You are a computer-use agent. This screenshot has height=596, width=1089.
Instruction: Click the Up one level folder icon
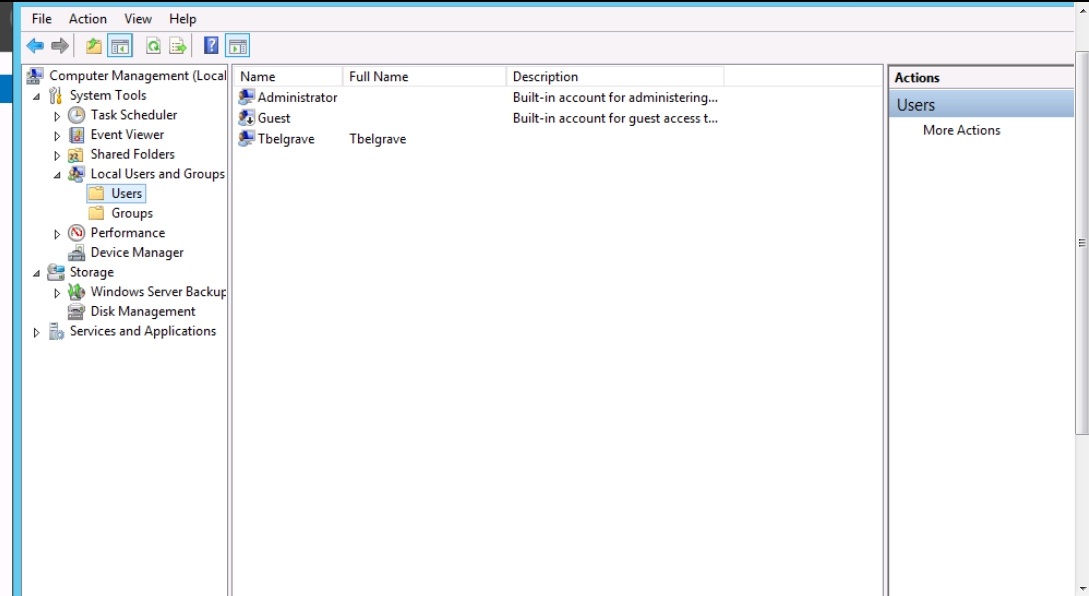pos(93,46)
